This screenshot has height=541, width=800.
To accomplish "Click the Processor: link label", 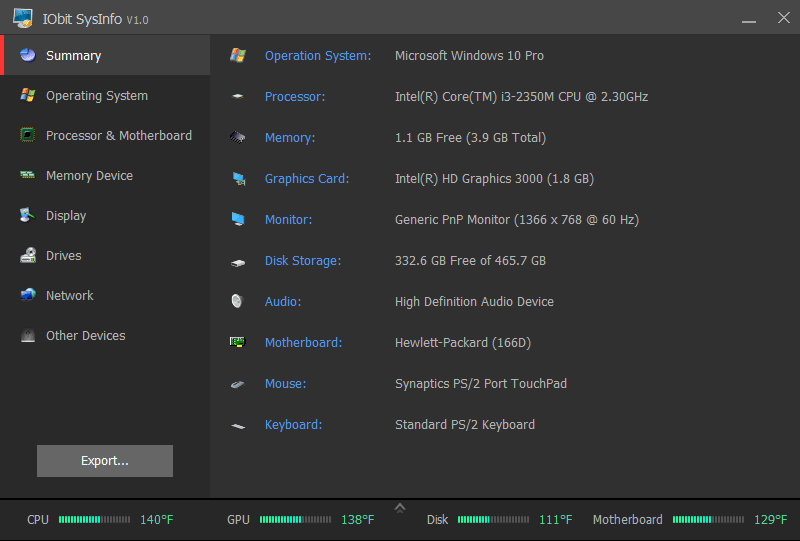I will (x=295, y=96).
